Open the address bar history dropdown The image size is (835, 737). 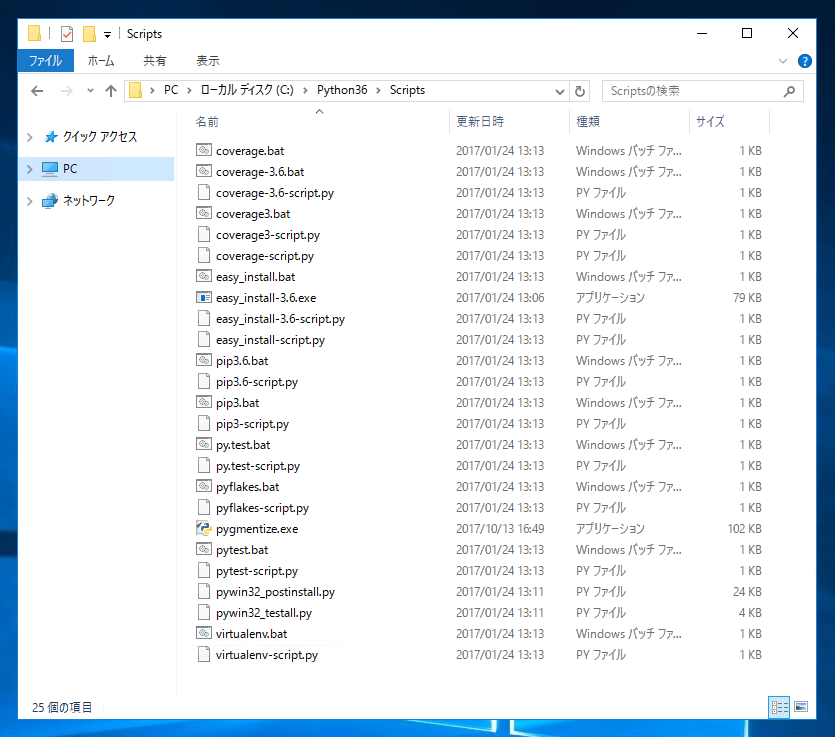coord(560,90)
